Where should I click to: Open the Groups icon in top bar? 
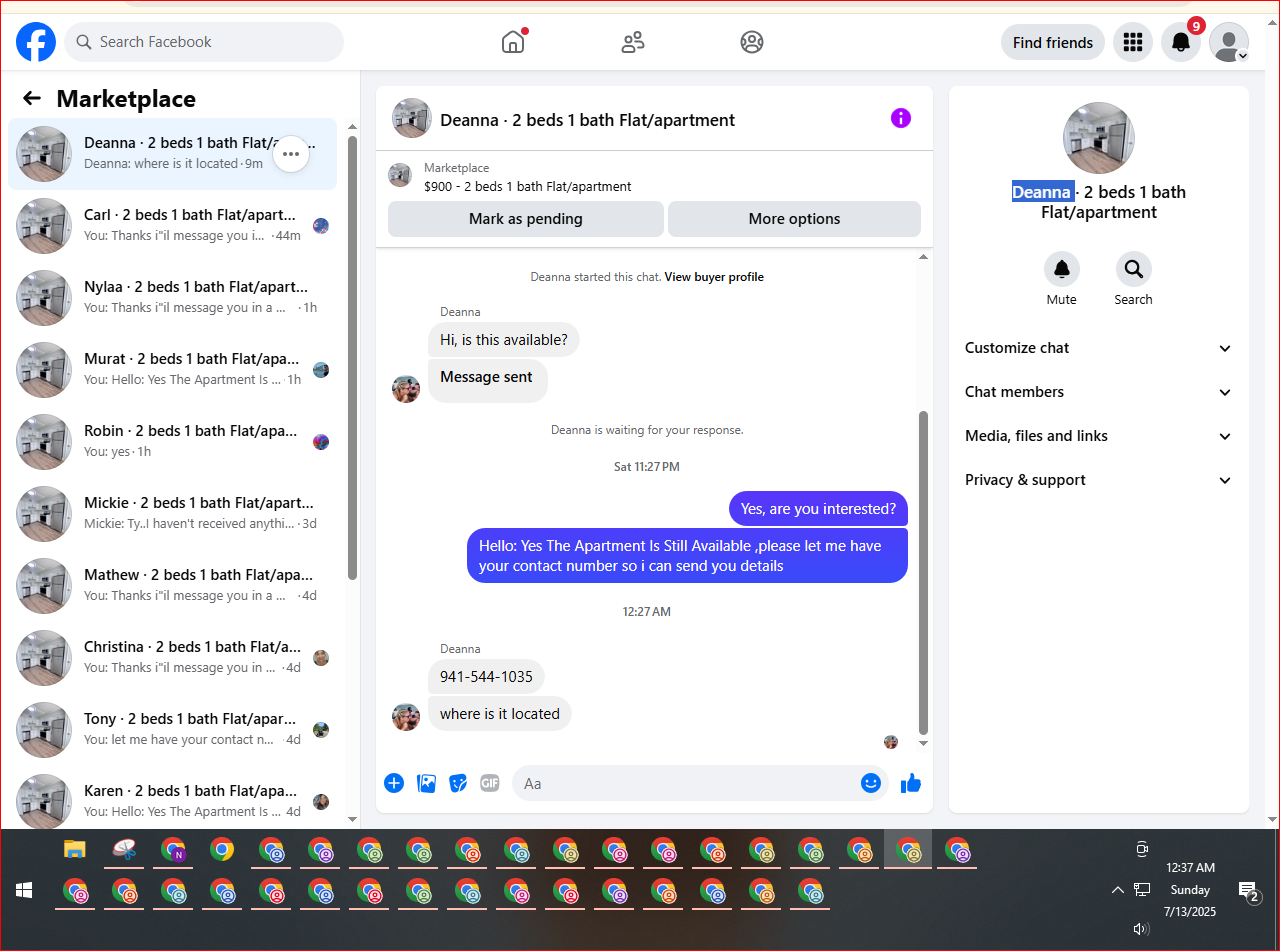tap(752, 42)
